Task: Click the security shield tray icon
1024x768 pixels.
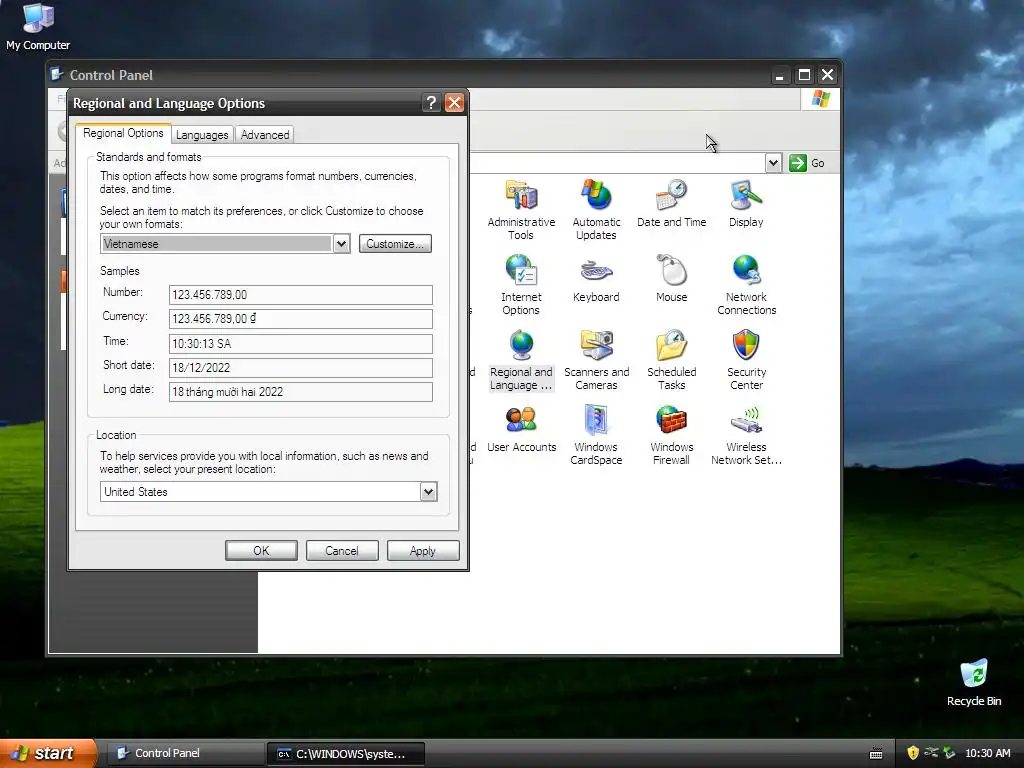Action: pyautogui.click(x=913, y=753)
